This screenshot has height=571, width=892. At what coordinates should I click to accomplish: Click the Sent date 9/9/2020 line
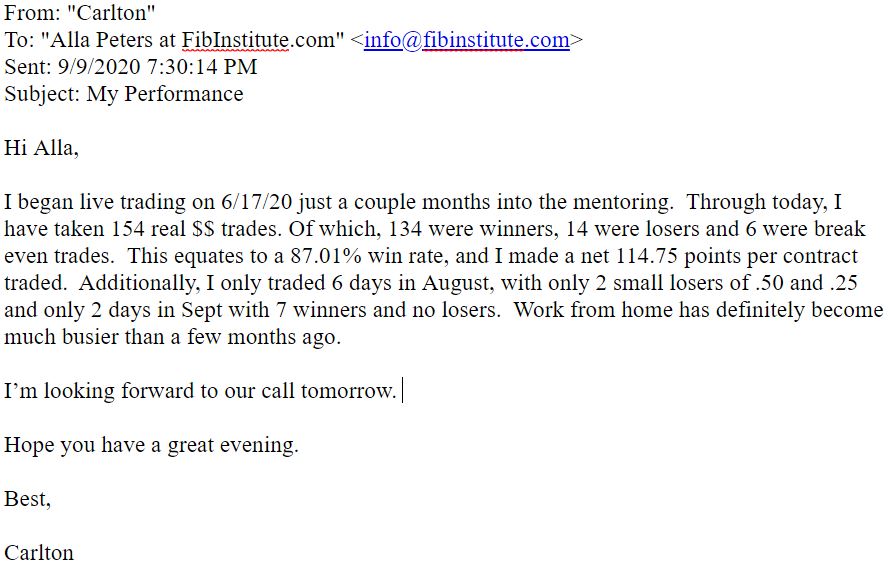click(x=131, y=67)
